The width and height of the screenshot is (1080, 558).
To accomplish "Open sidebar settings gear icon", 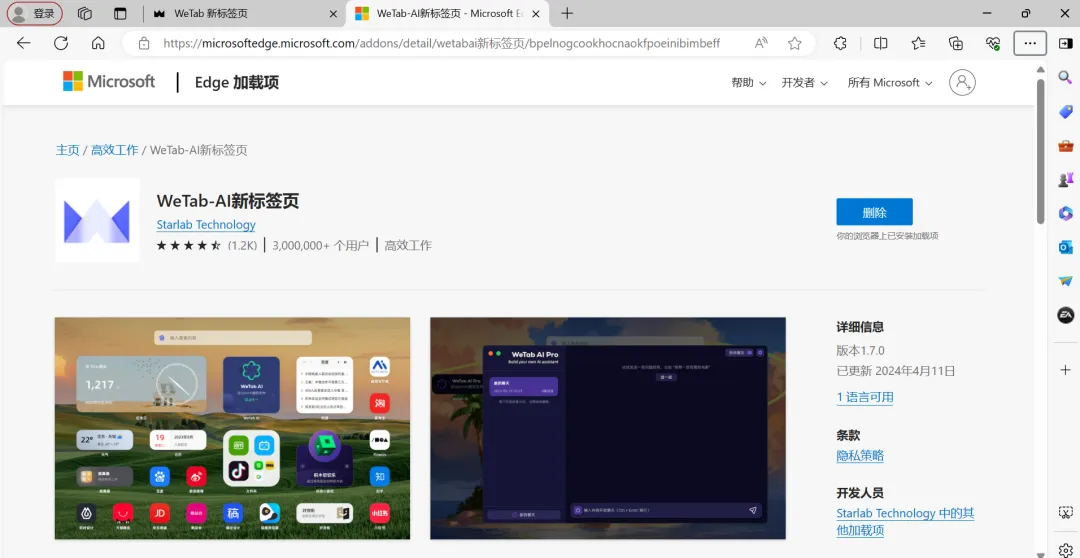I will tap(1066, 549).
